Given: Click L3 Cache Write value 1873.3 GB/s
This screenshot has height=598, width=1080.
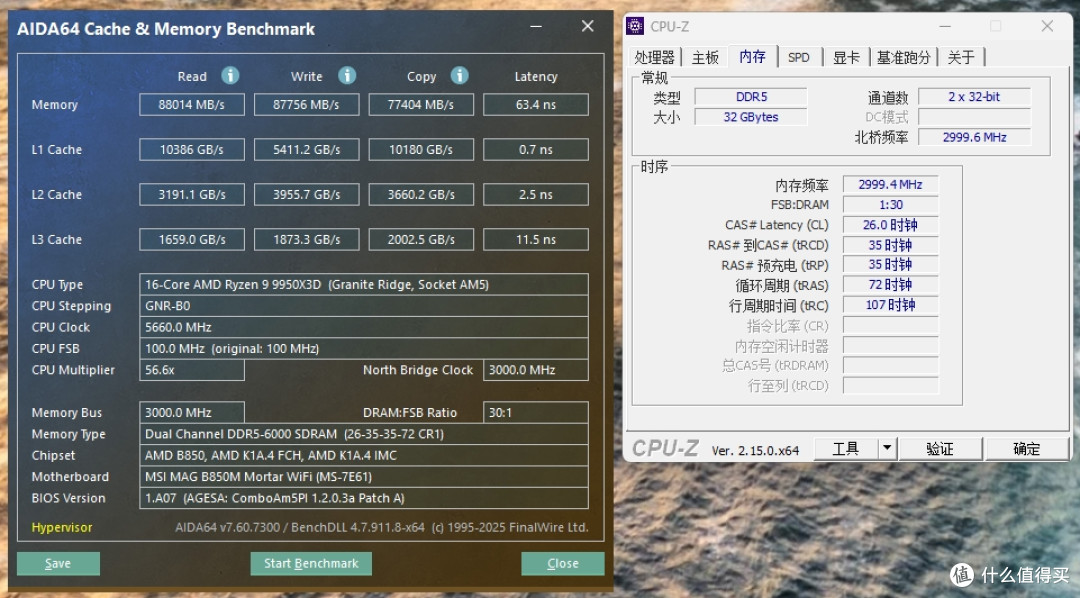Looking at the screenshot, I should (x=307, y=239).
